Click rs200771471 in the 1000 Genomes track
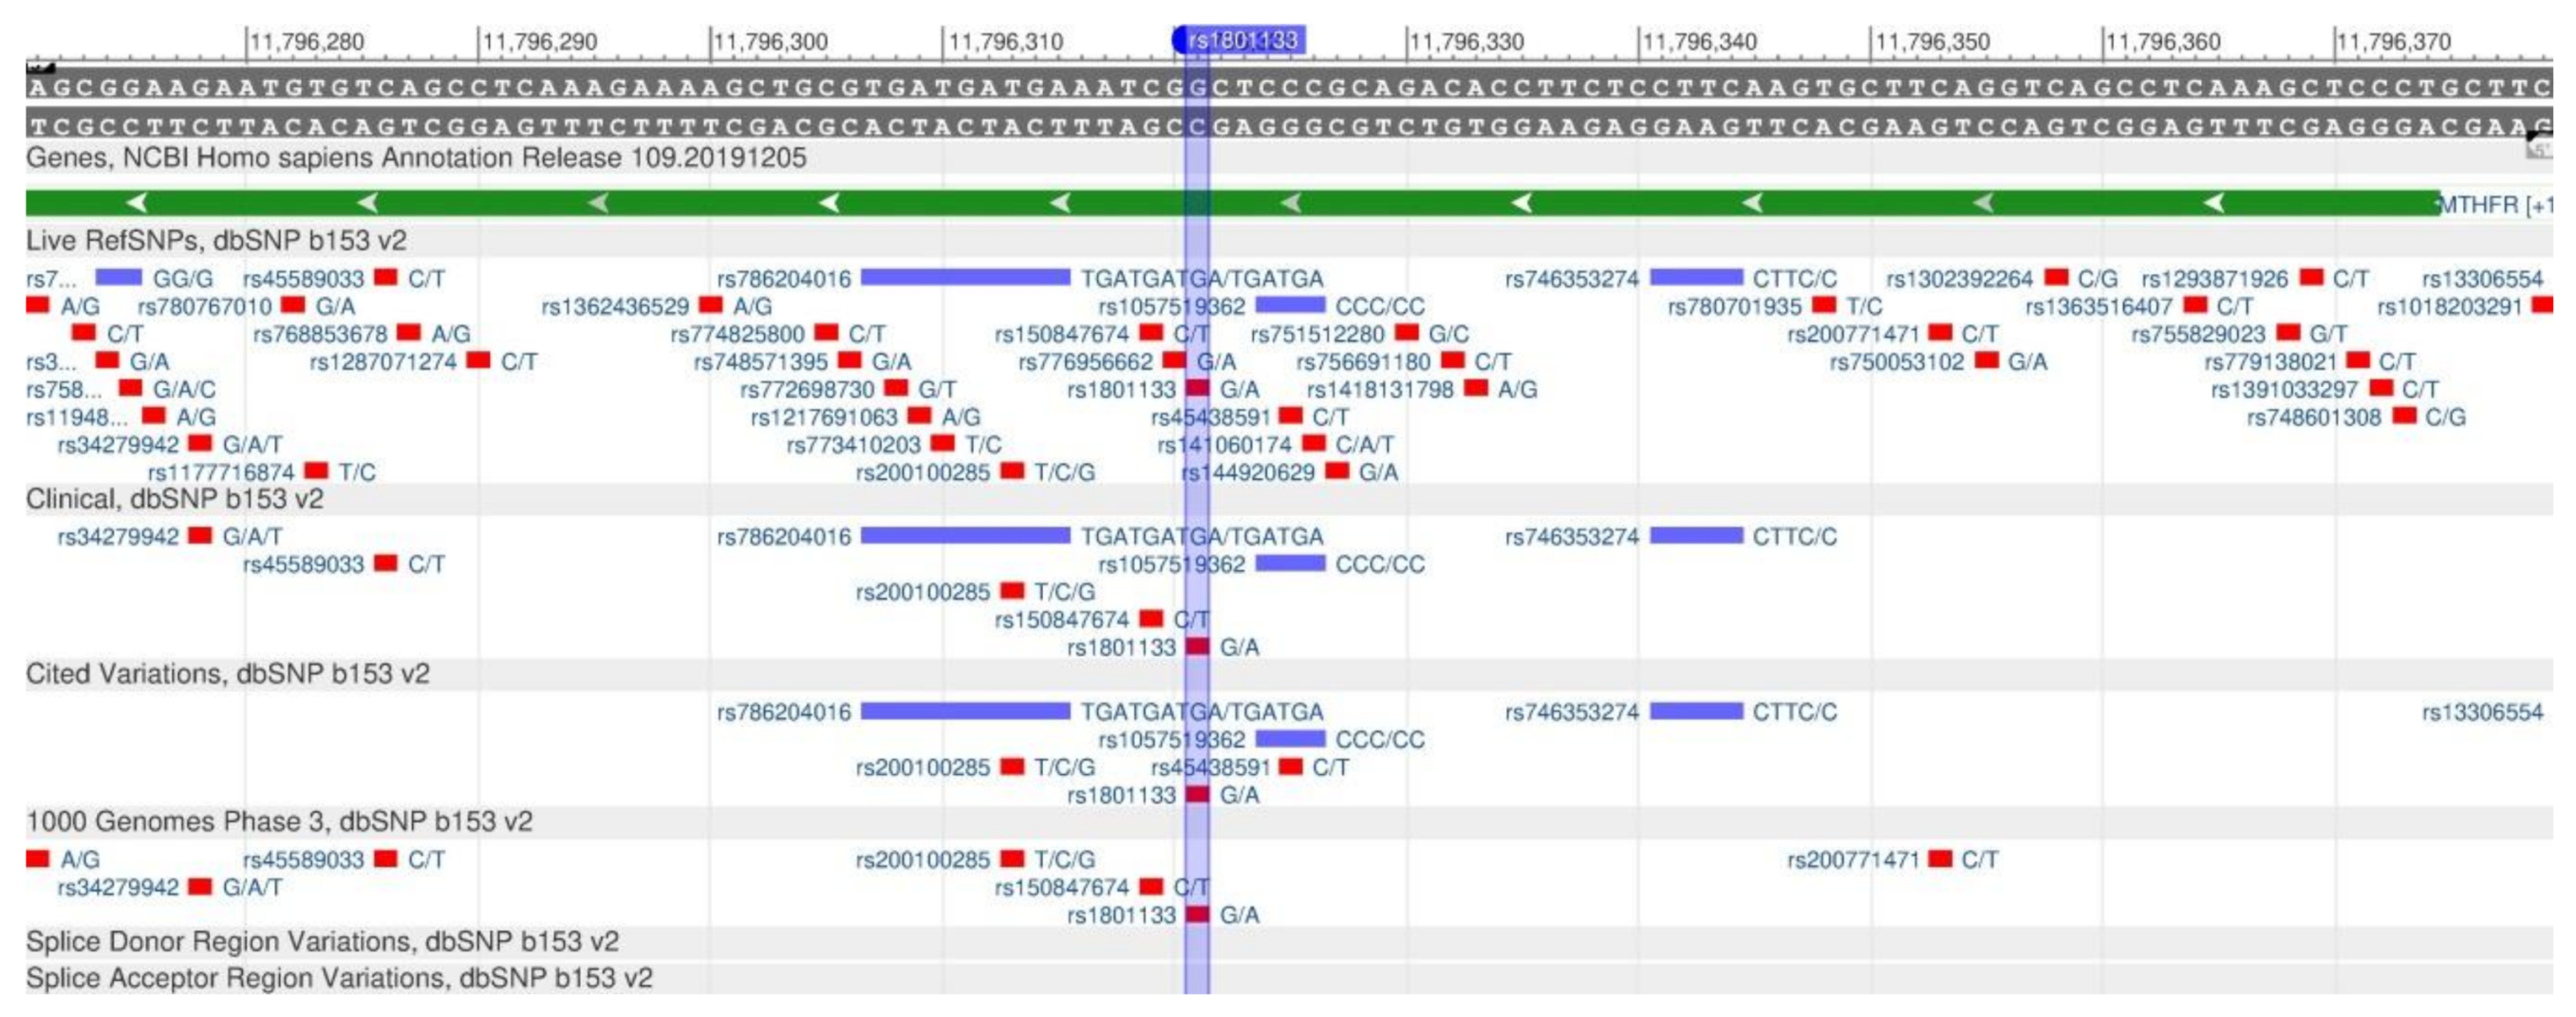The height and width of the screenshot is (1017, 2576). tap(1941, 859)
